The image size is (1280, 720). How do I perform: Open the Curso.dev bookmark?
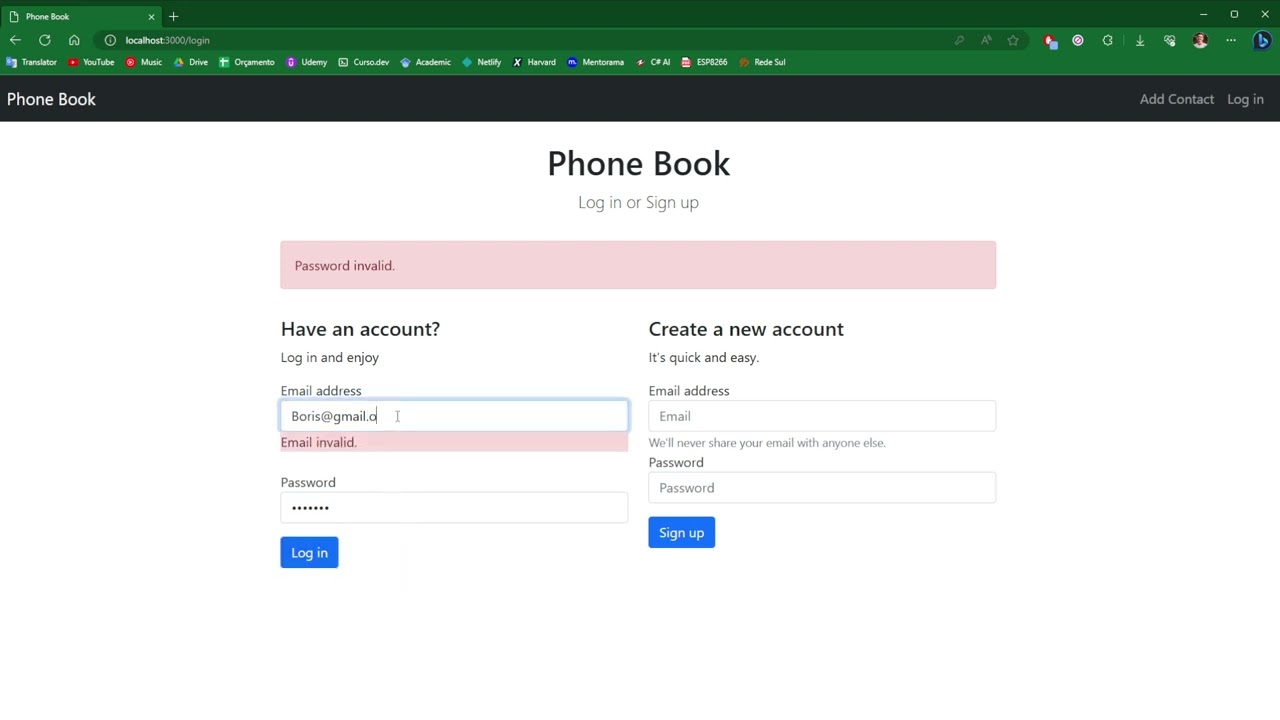(x=364, y=62)
